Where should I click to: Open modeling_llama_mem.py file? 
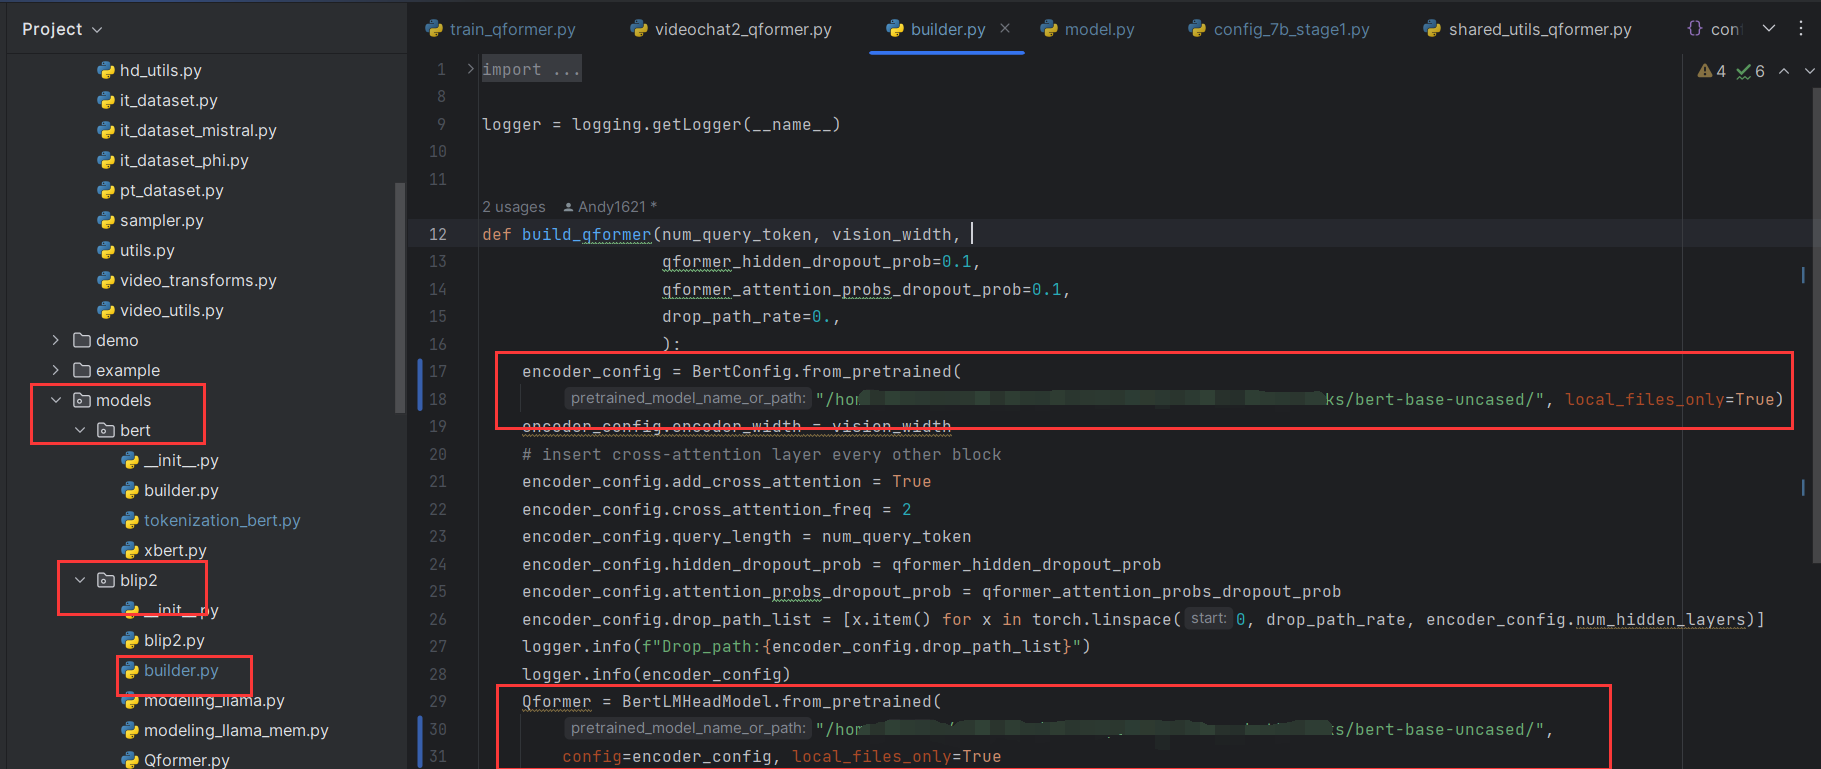[x=236, y=730]
